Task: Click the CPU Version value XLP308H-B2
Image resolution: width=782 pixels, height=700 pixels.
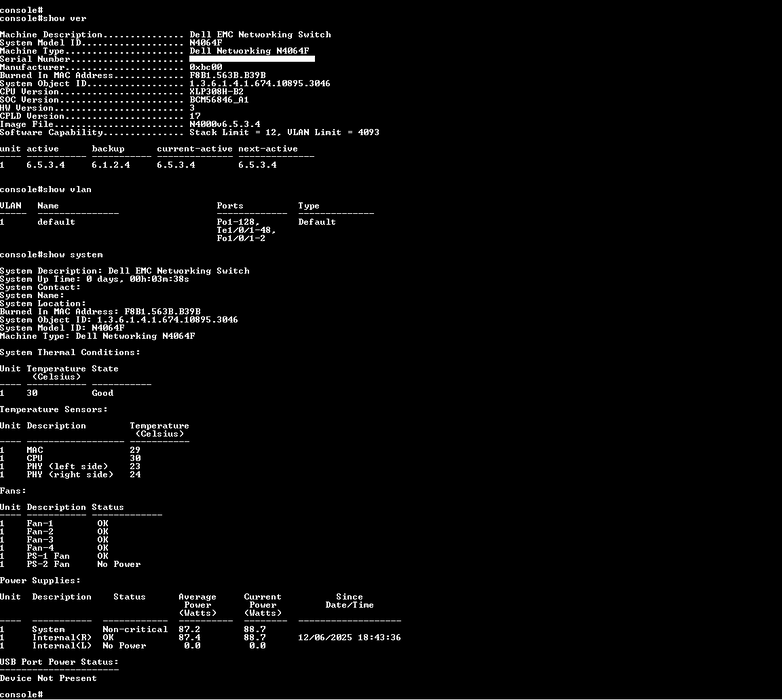Action: 216,92
